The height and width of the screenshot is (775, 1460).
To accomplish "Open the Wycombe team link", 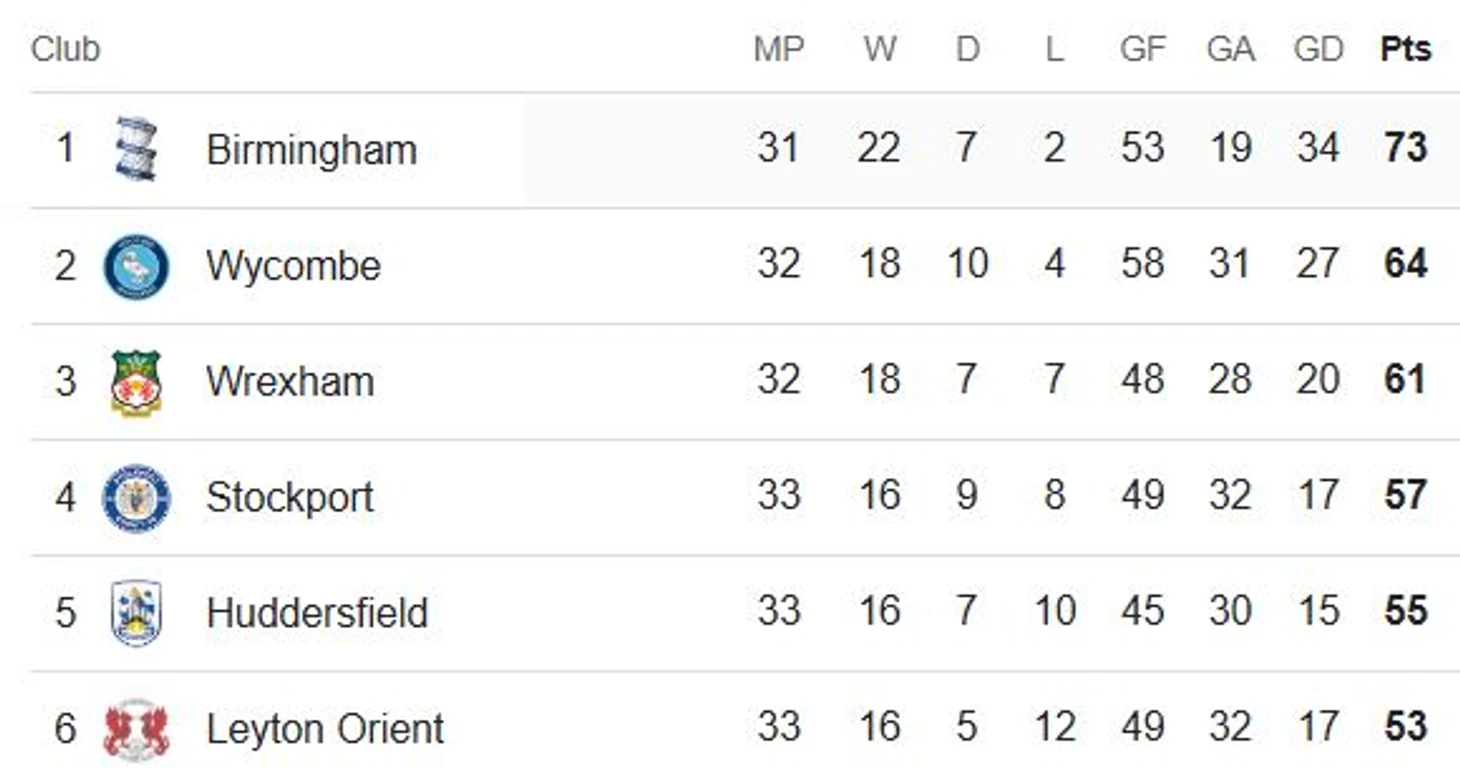I will click(x=293, y=266).
